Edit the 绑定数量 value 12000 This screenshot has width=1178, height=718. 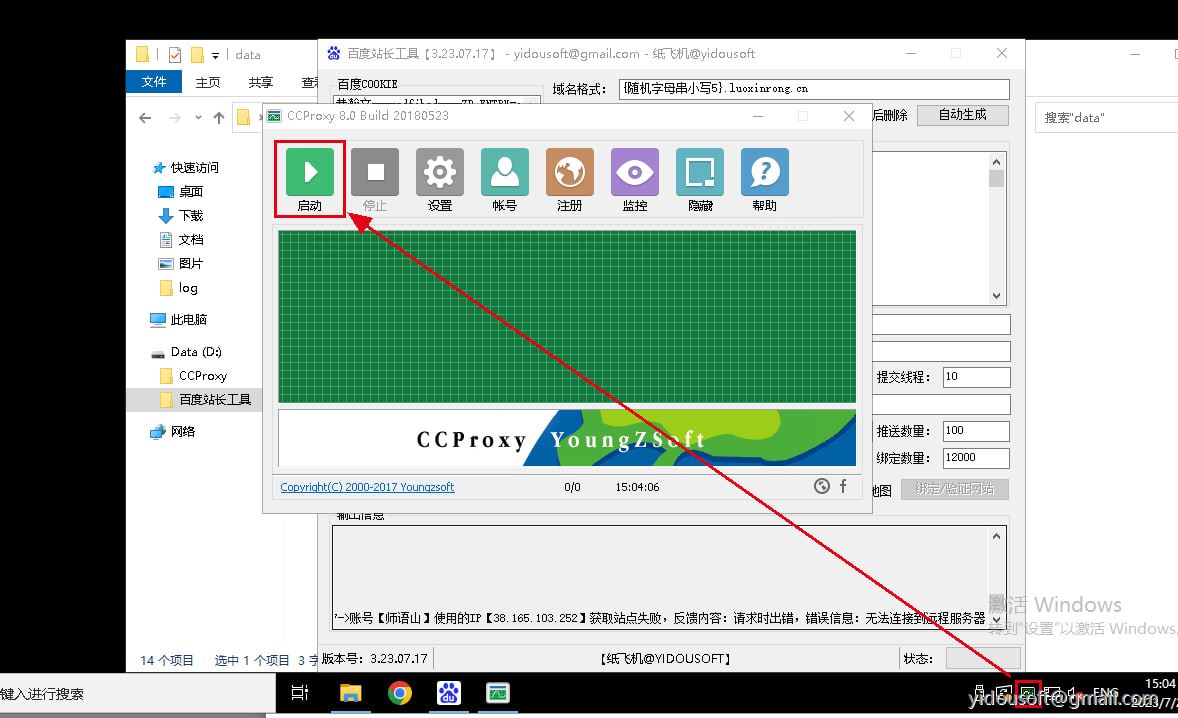point(976,458)
